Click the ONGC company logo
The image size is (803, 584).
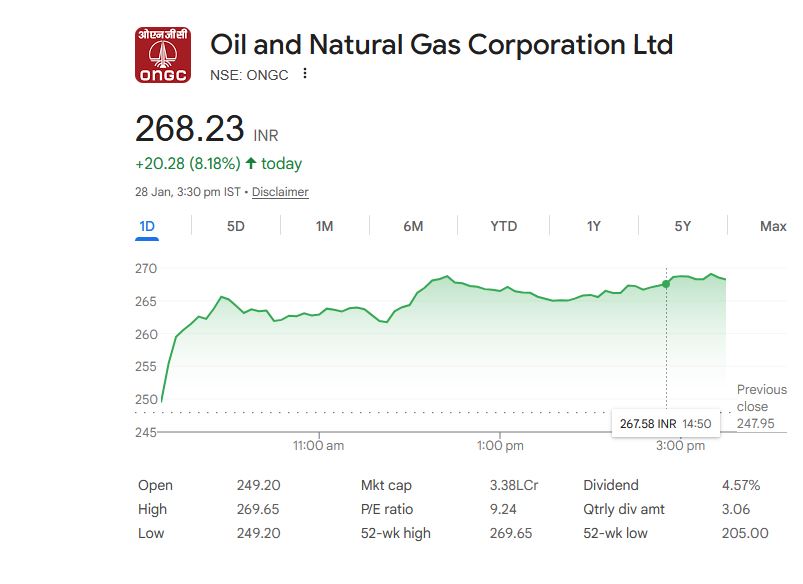[x=162, y=55]
